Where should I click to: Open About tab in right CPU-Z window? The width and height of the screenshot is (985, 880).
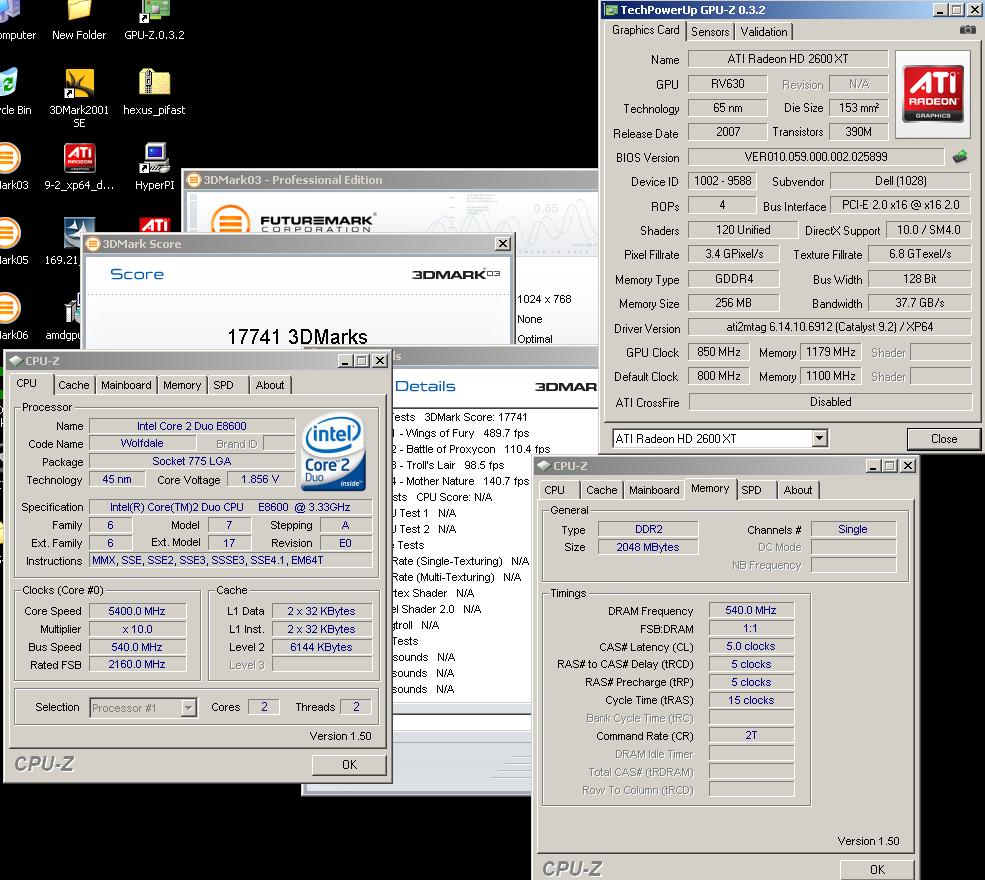point(798,490)
